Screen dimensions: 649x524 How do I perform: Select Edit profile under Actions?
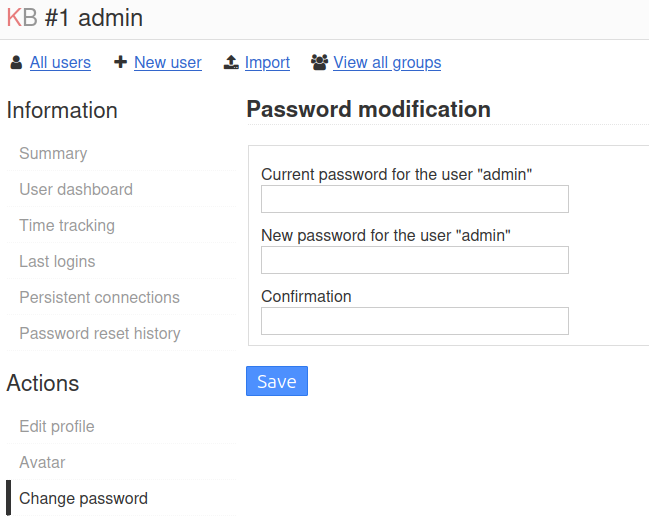click(x=57, y=427)
